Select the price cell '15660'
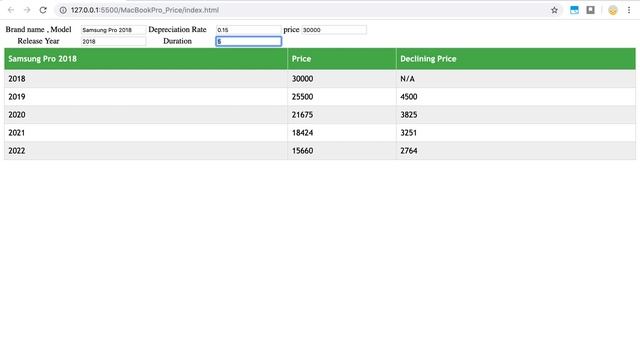640x360 pixels. [342, 151]
